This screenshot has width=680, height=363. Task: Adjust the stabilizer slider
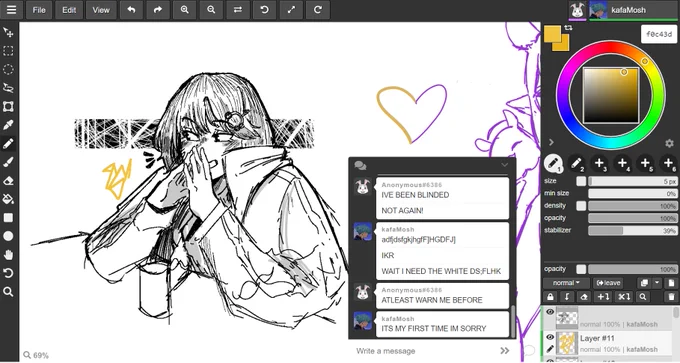pos(632,231)
